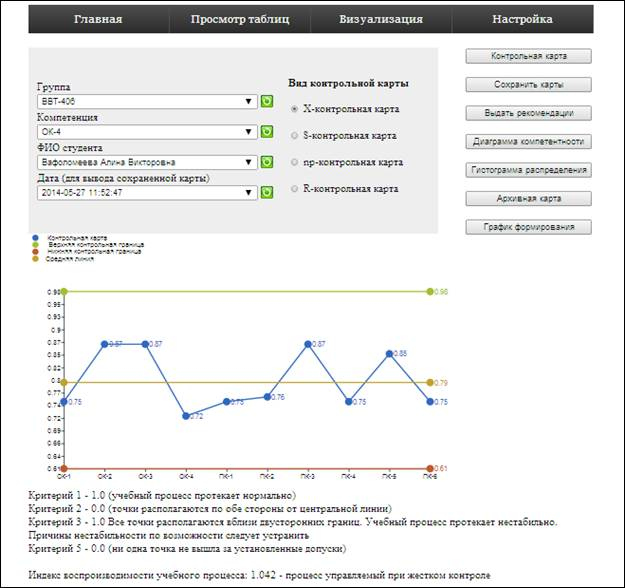Click the green refresh icon next to Группа
625x588 pixels.
coord(267,101)
